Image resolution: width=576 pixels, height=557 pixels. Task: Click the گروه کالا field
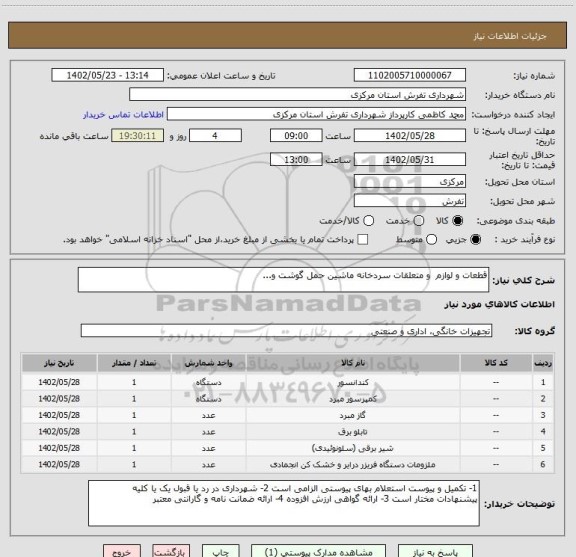pyautogui.click(x=286, y=331)
